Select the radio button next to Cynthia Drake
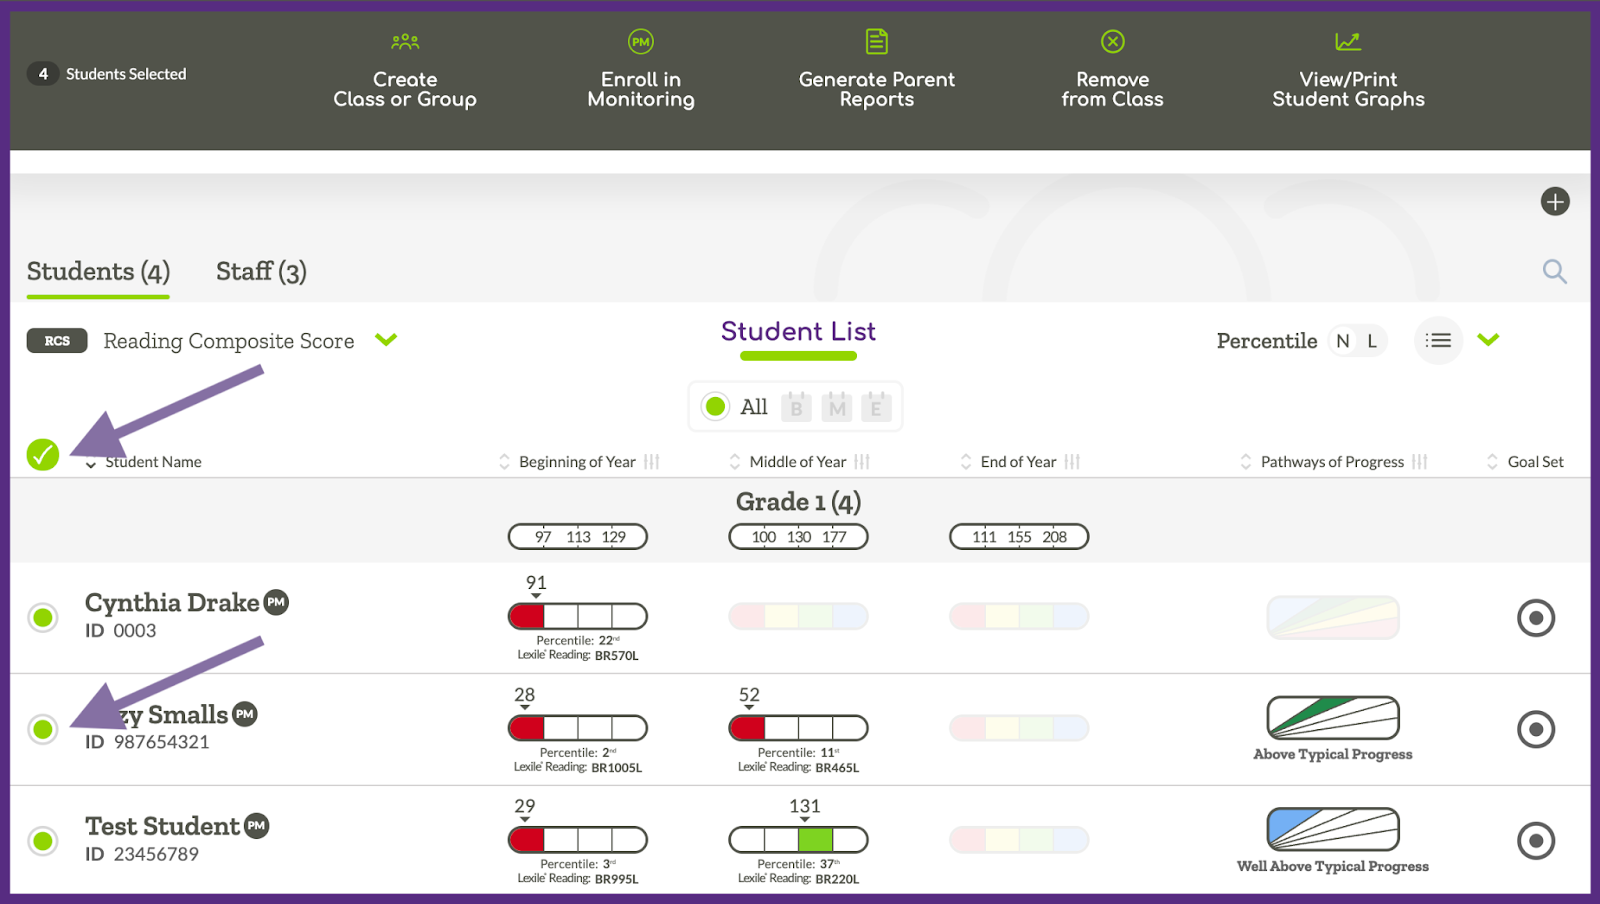 42,618
